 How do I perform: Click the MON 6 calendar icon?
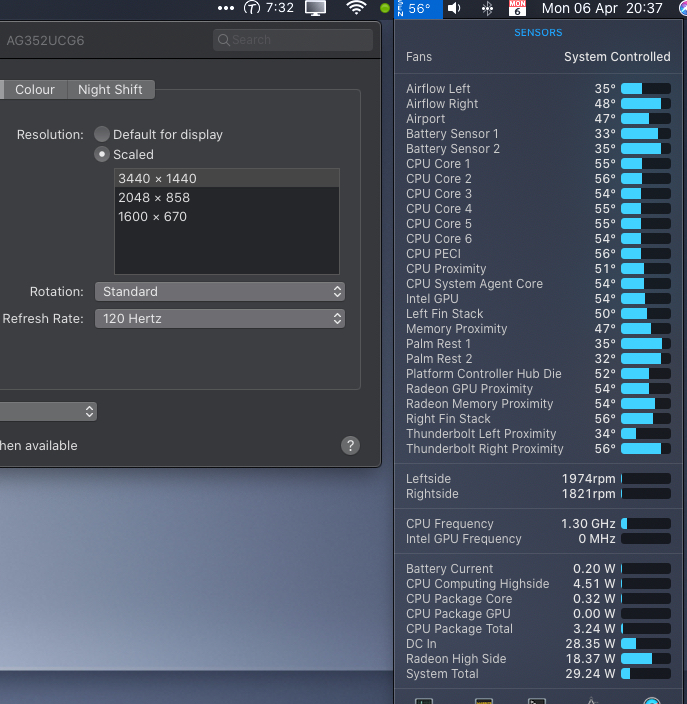click(517, 8)
